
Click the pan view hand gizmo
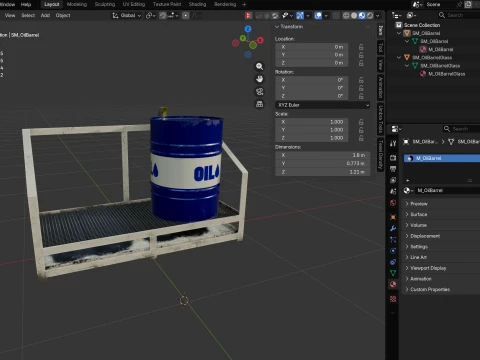pyautogui.click(x=259, y=79)
